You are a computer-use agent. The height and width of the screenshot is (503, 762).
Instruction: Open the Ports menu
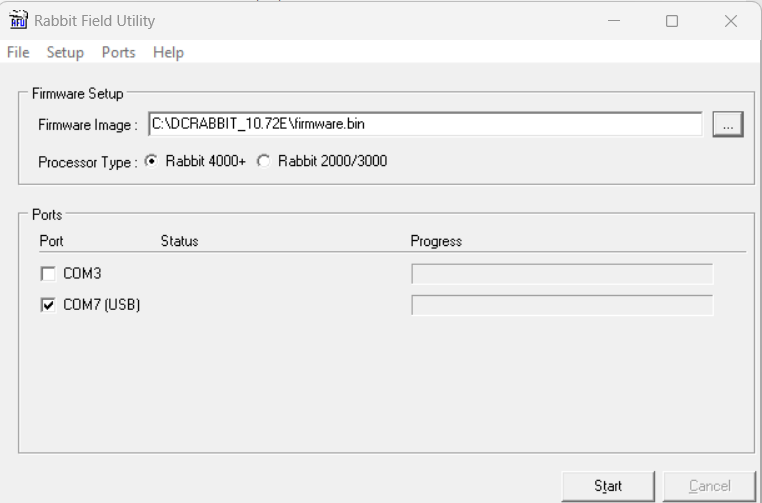[119, 52]
